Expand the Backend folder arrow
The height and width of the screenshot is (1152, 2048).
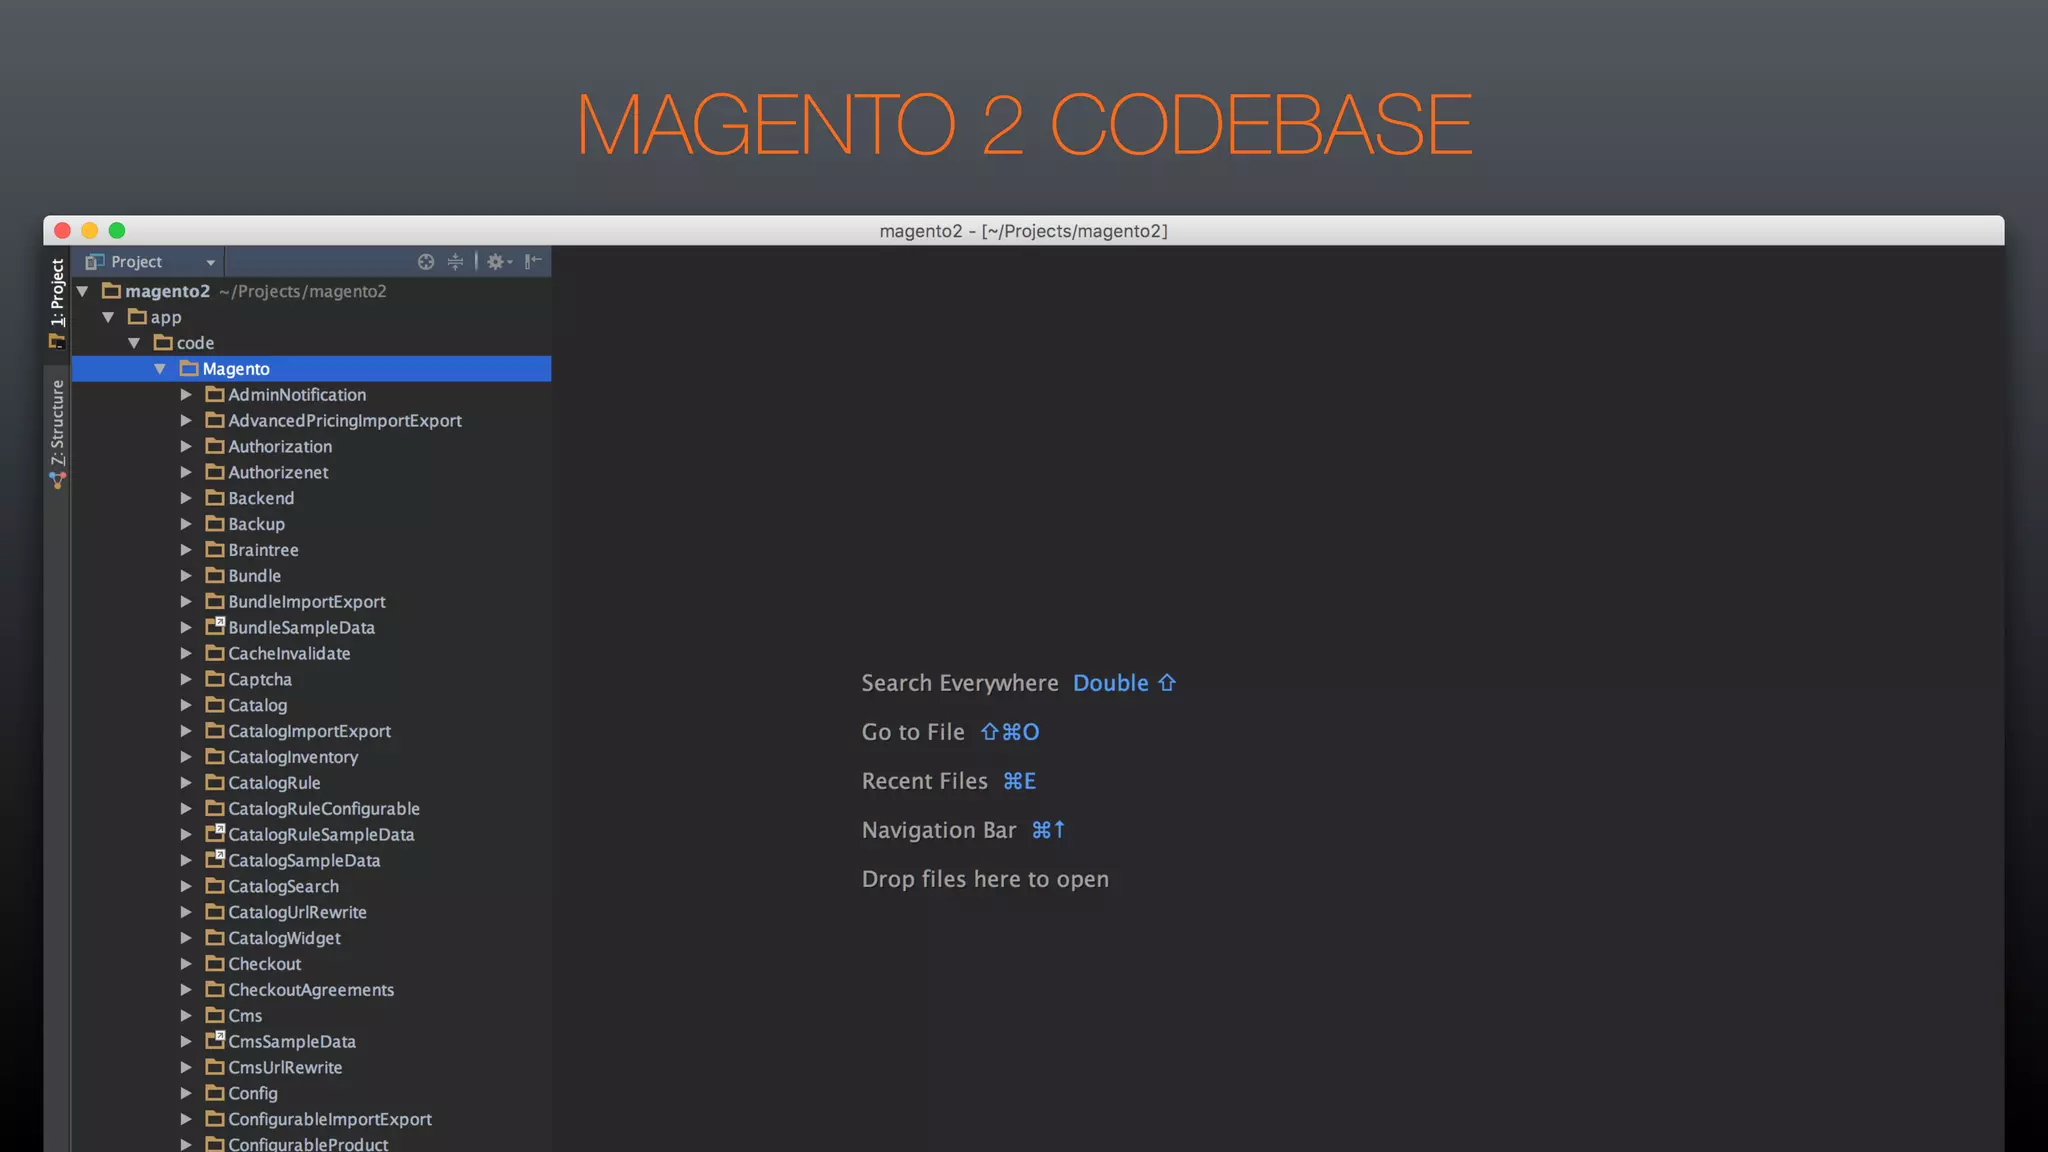point(186,498)
